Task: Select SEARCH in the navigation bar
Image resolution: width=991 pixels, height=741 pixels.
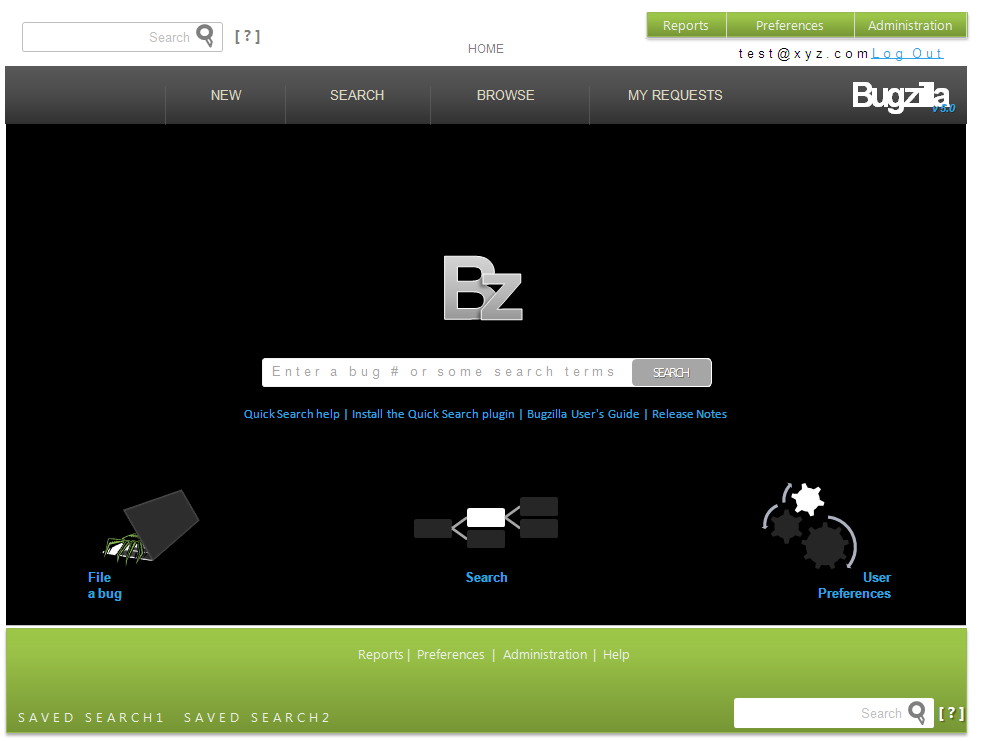Action: pos(357,95)
